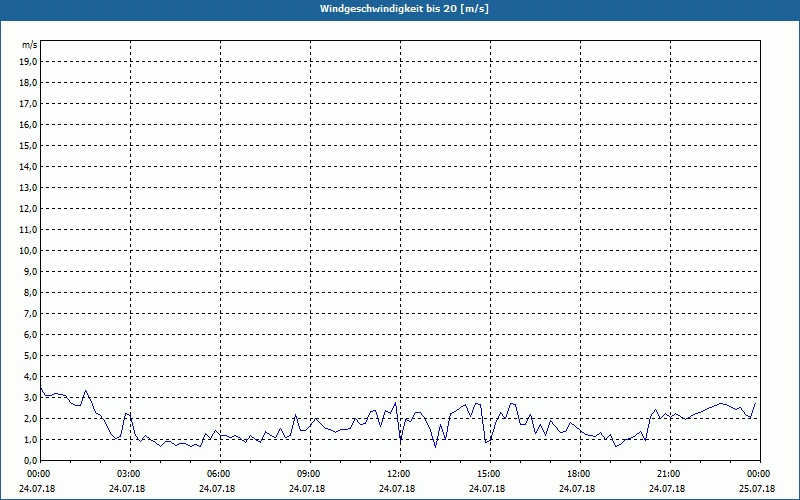Click the 25.07.18 date label
800x500 pixels.
click(x=757, y=489)
